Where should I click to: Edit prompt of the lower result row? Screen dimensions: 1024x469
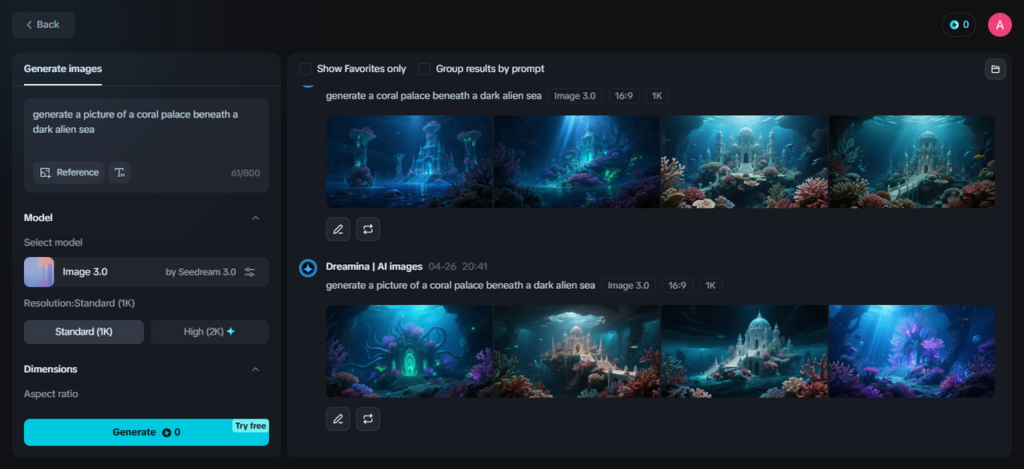[x=338, y=419]
